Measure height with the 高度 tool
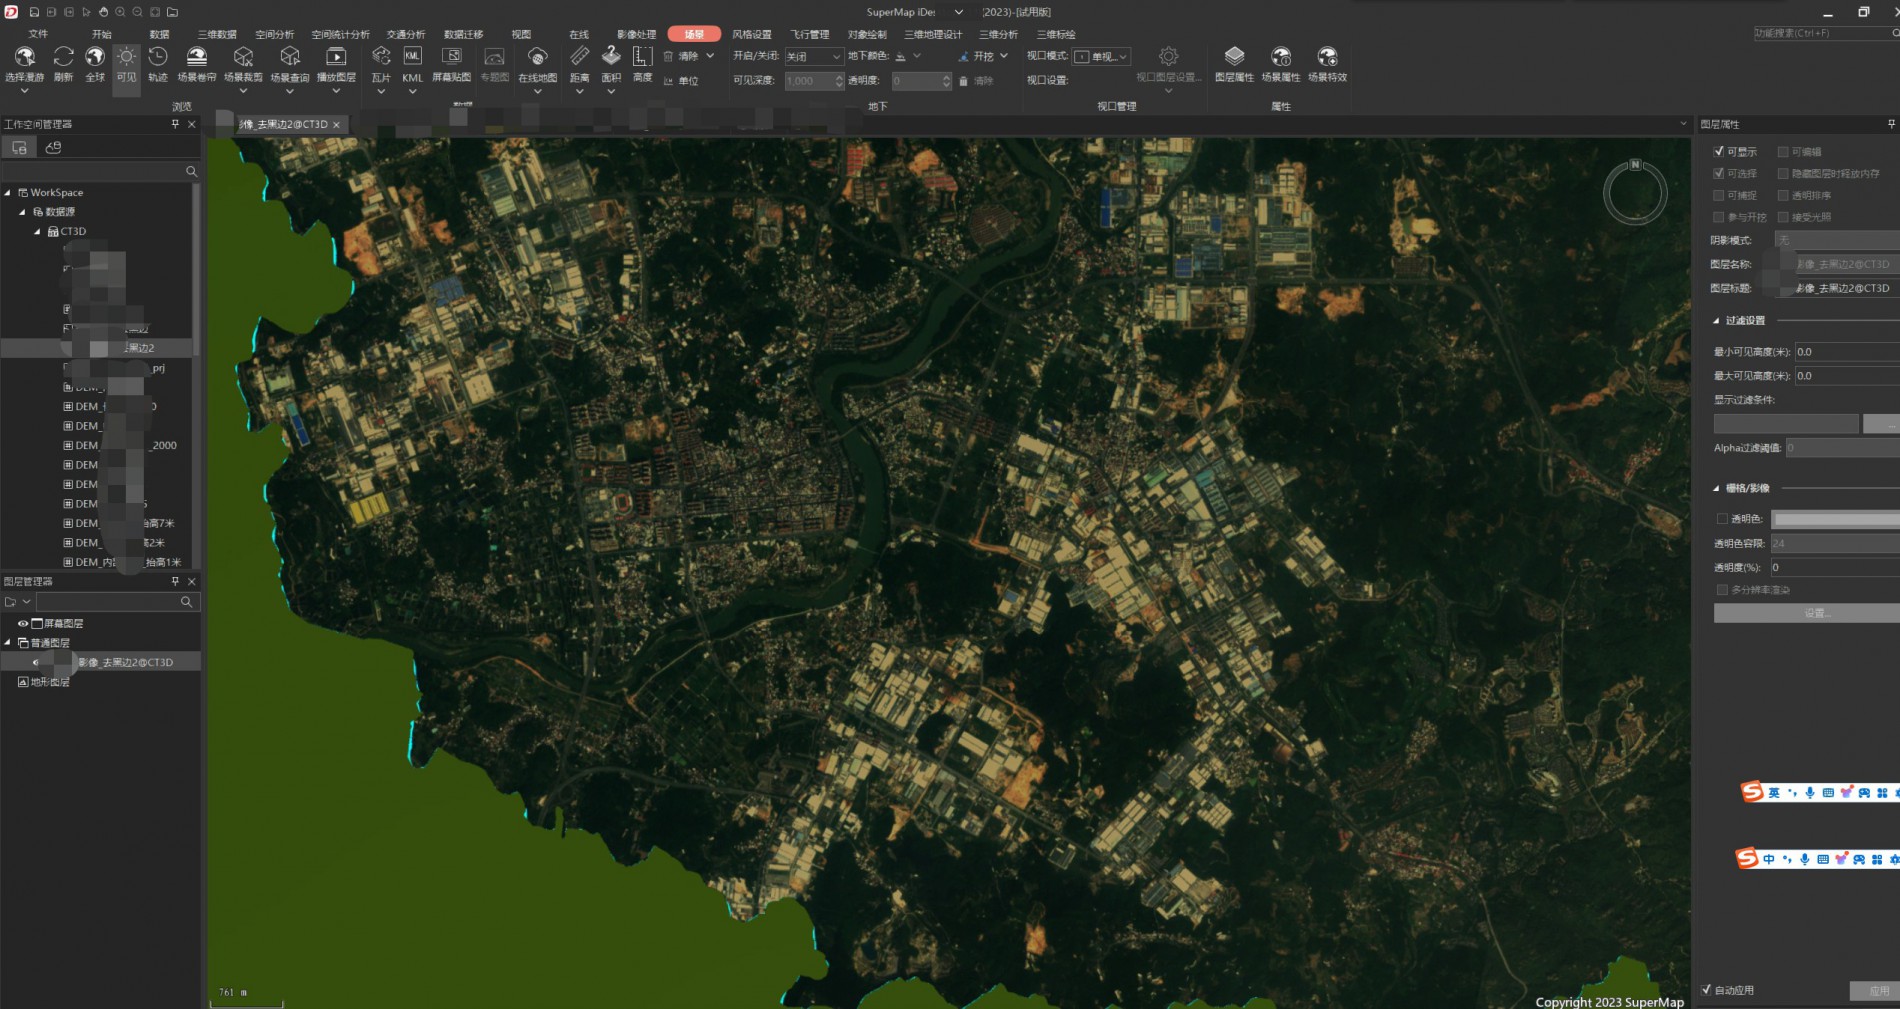Image resolution: width=1900 pixels, height=1009 pixels. click(x=643, y=65)
